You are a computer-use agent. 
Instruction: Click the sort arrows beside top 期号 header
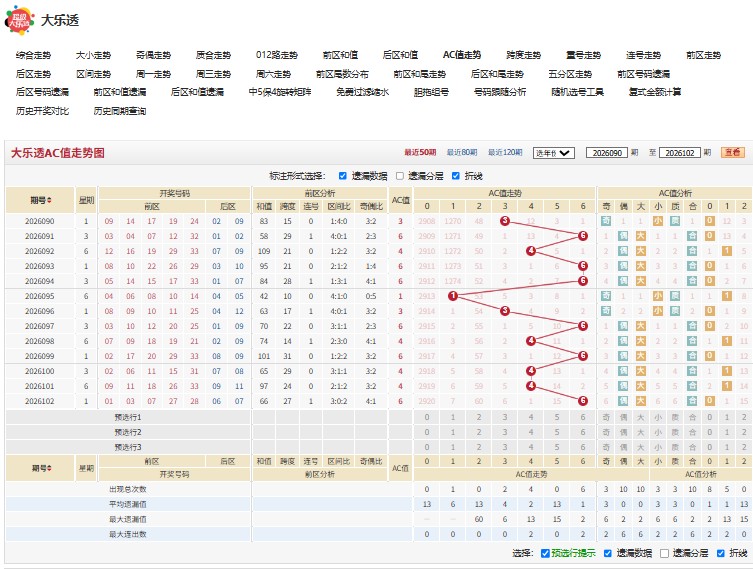coord(49,200)
